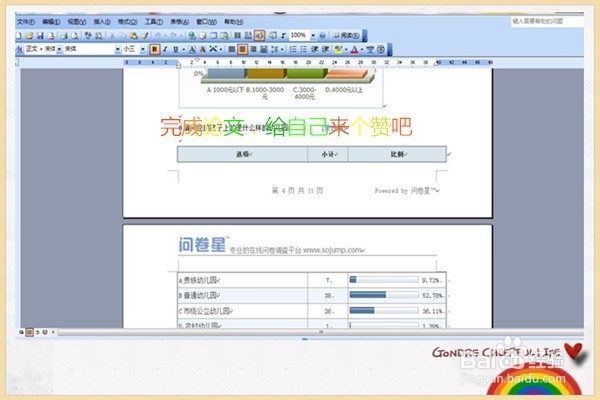Expand the 小三 font size dropdown
The height and width of the screenshot is (400, 600).
coord(143,49)
